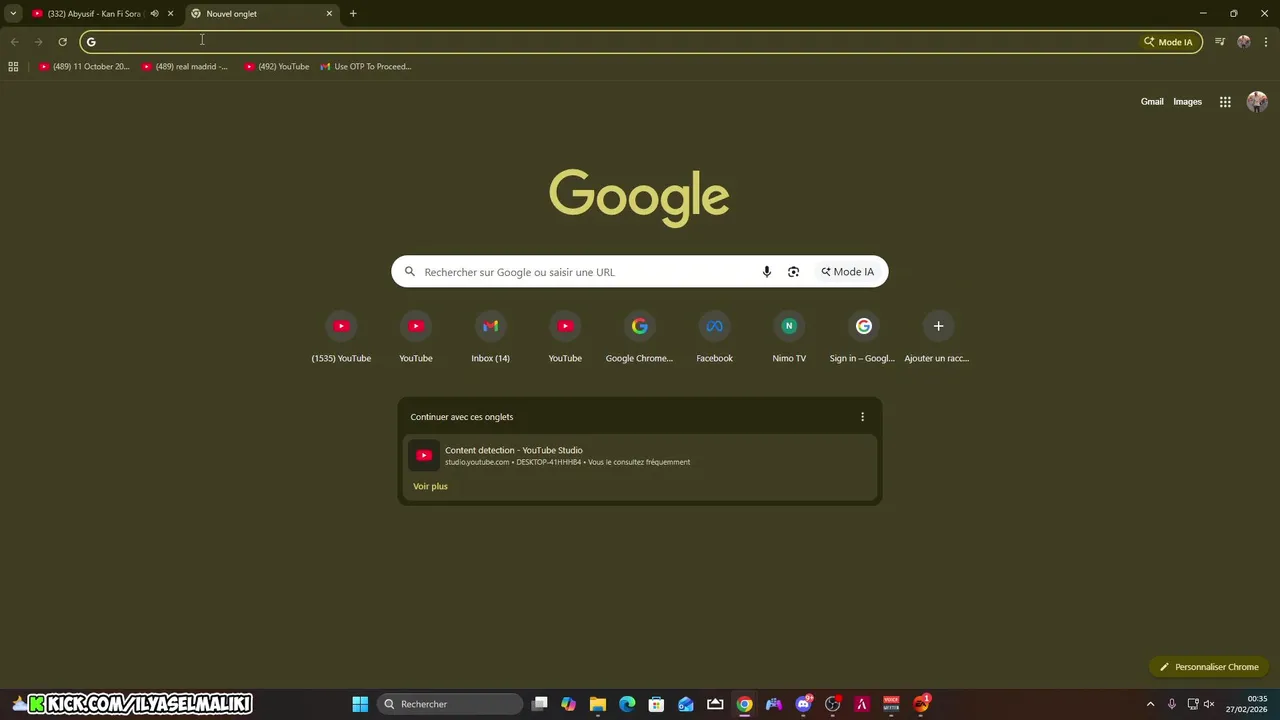The image size is (1280, 720).
Task: Open a new tab with plus button
Action: pos(353,14)
